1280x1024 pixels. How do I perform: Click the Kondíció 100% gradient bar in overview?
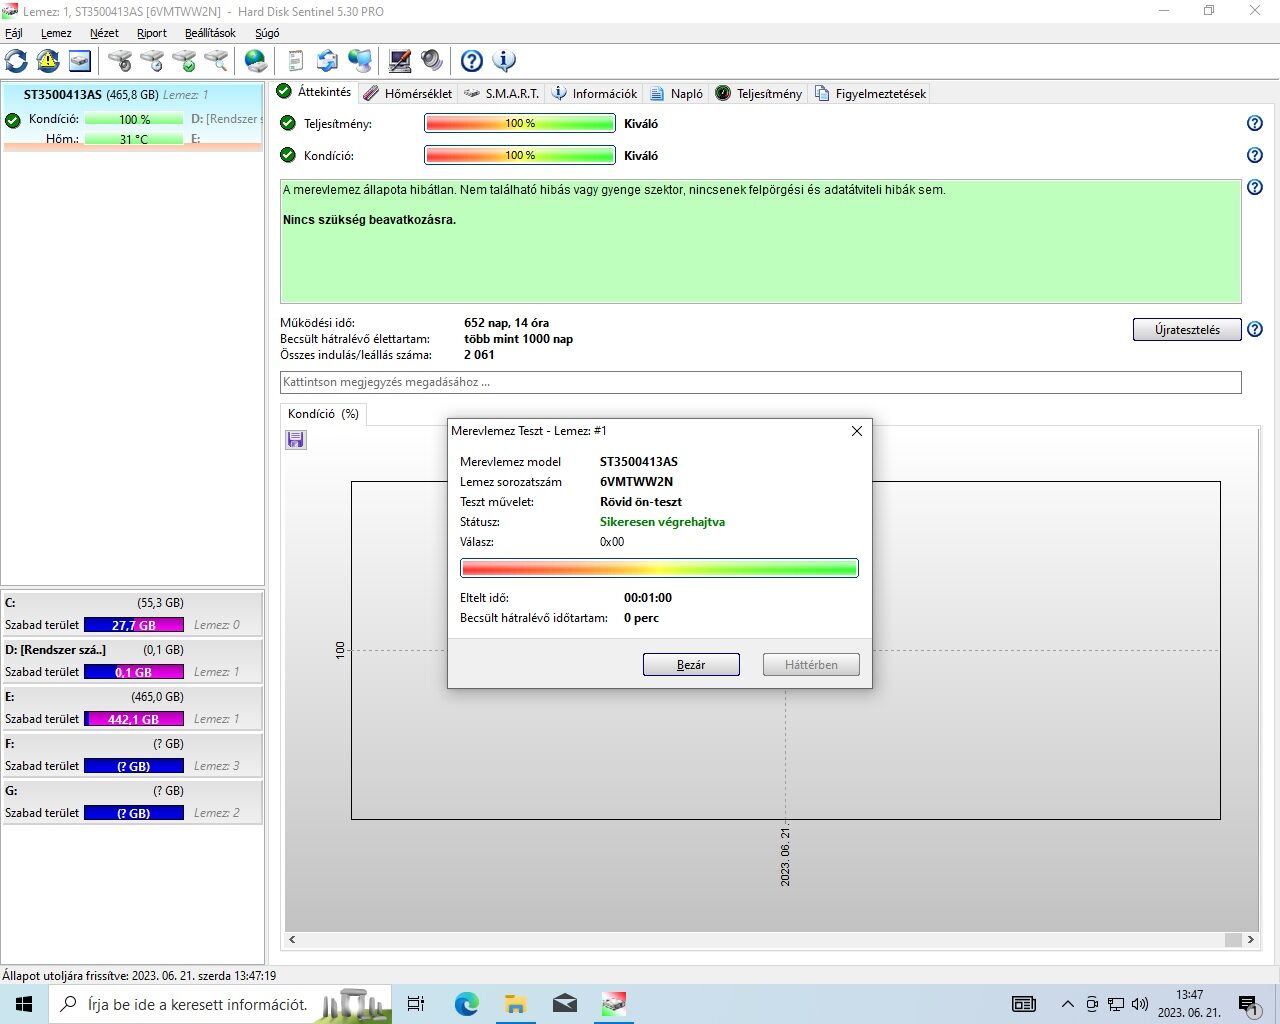pos(520,156)
